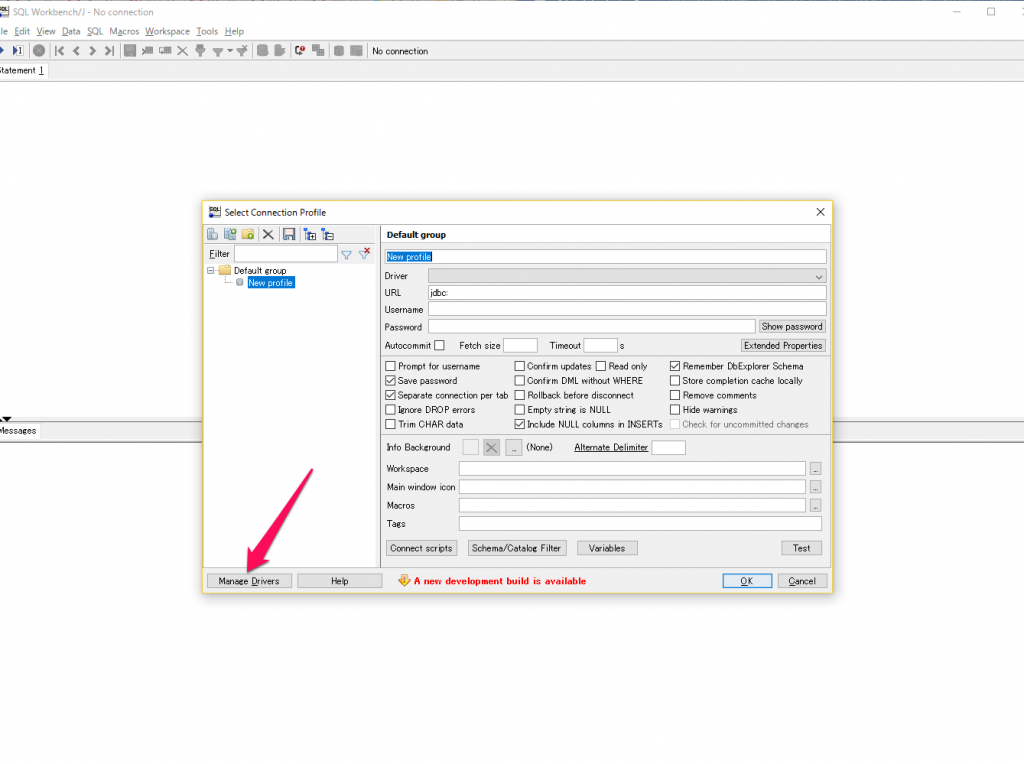Go to first row icon in main toolbar
1024x764 pixels.
click(59, 50)
